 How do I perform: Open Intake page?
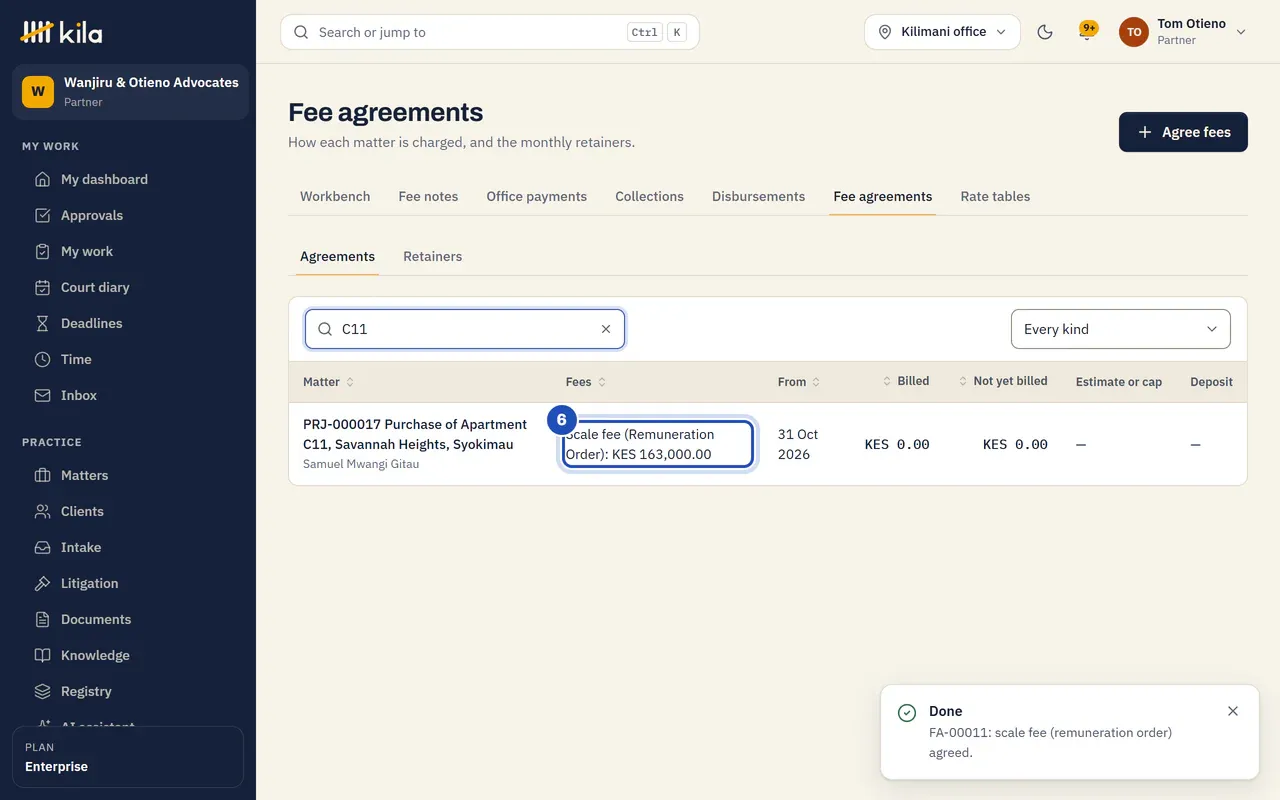coord(128,547)
